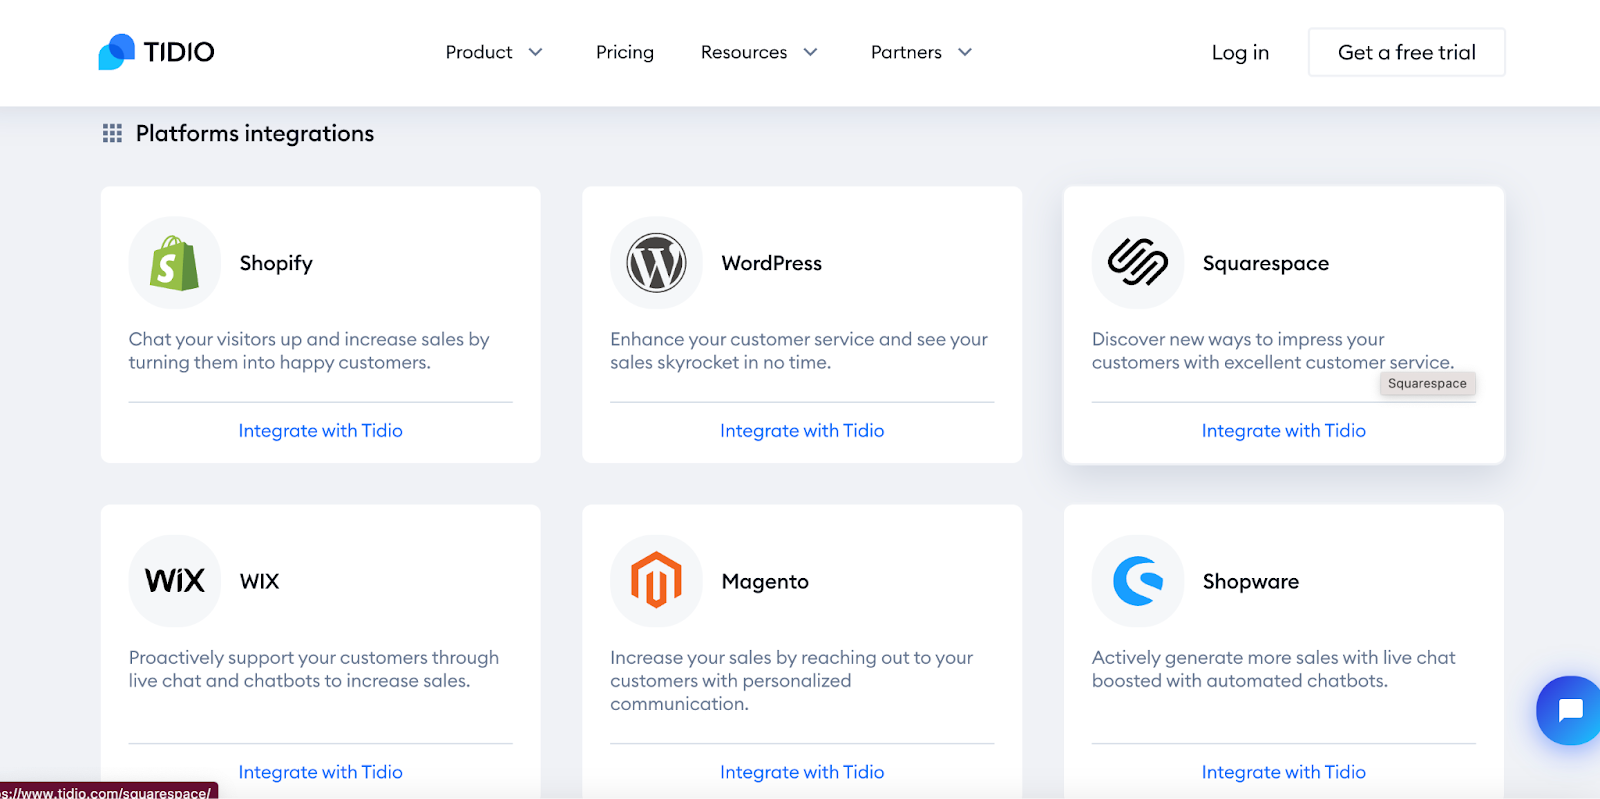Click the WordPress description 'Enhance your customer service'
This screenshot has width=1600, height=799.
[799, 351]
